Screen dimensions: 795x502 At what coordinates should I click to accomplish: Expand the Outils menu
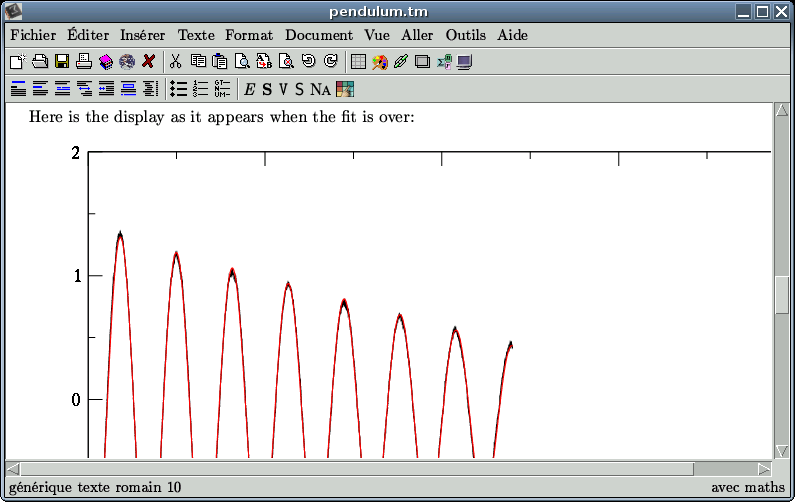click(466, 35)
